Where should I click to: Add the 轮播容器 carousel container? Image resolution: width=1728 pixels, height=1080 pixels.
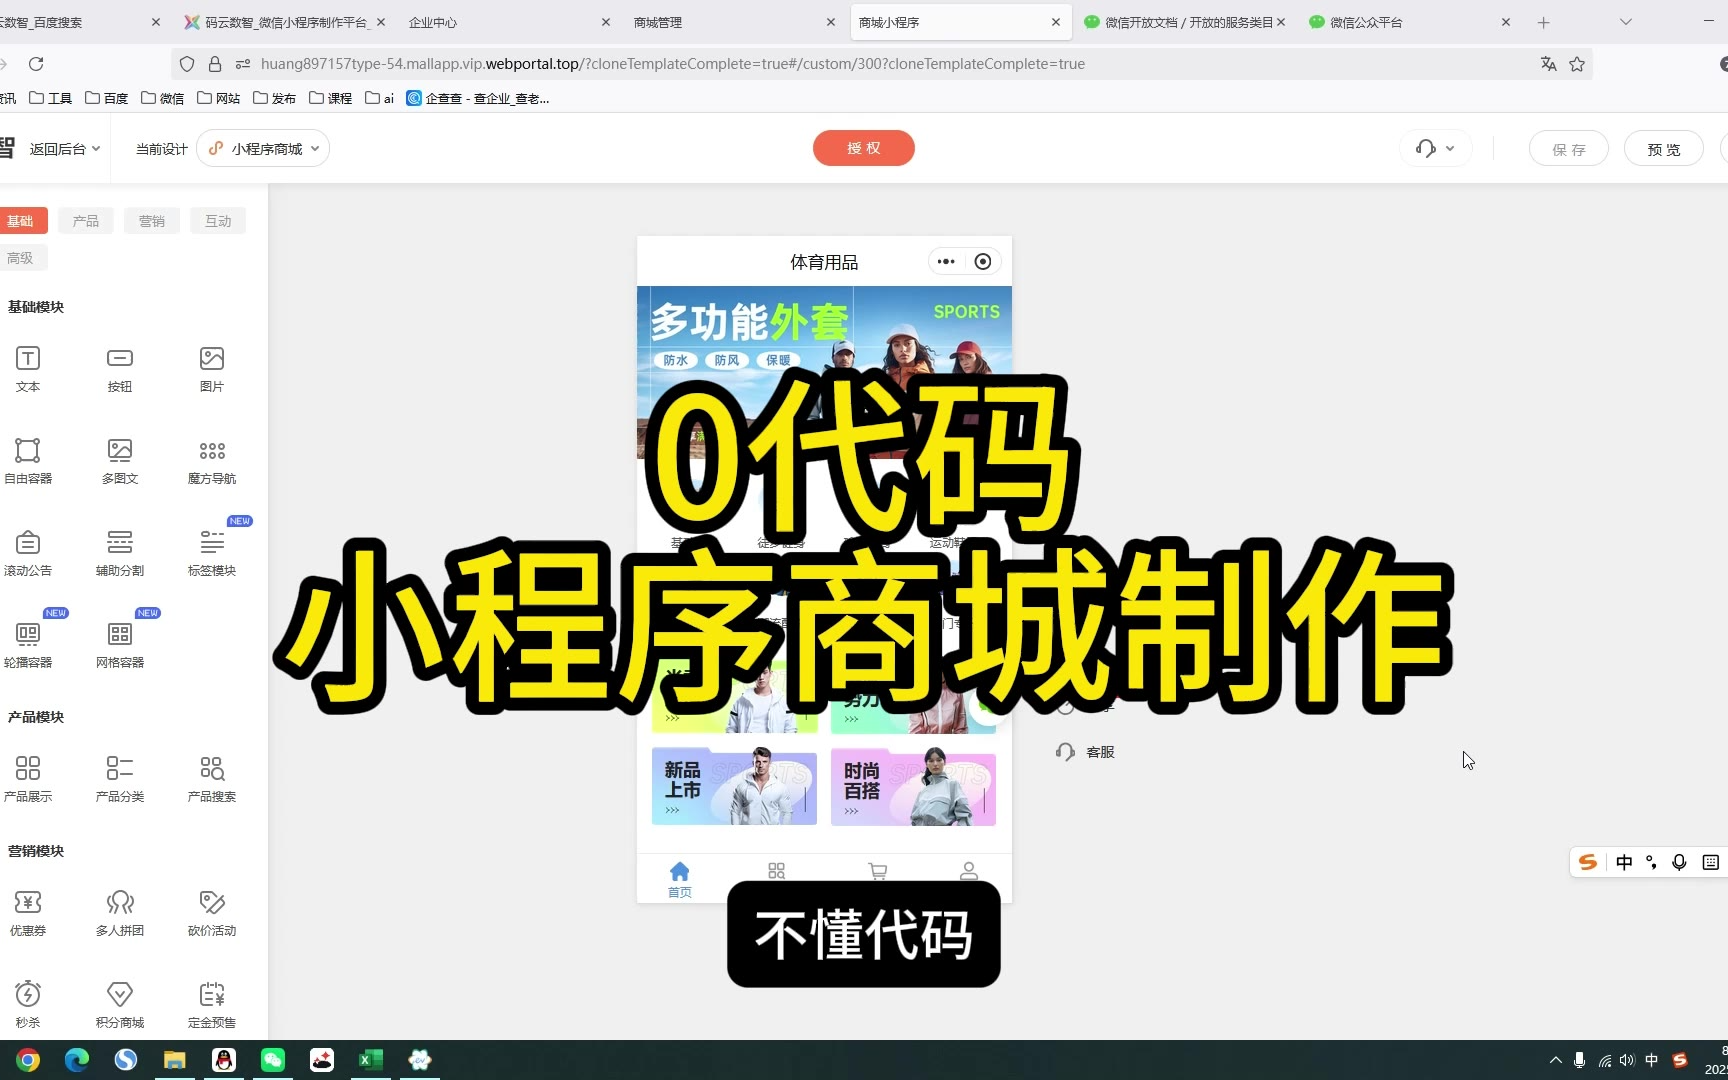tap(28, 644)
